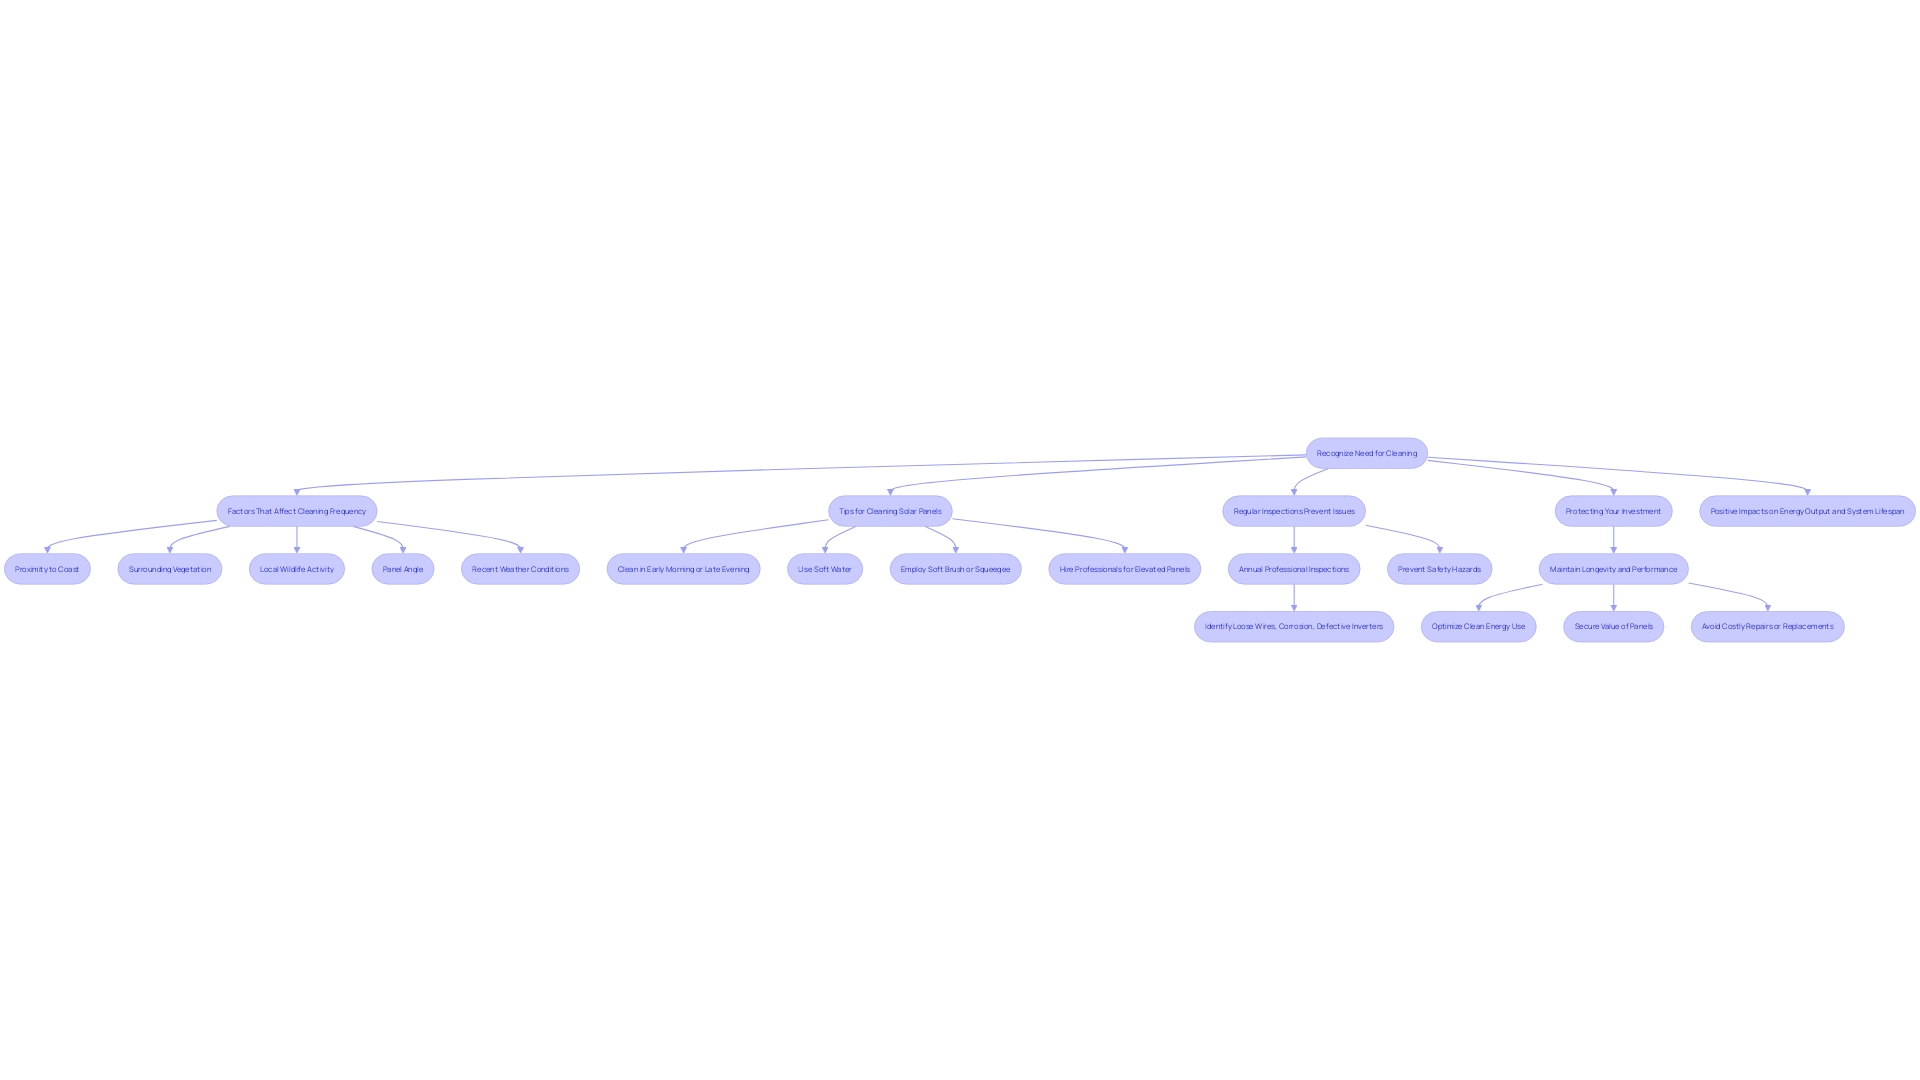This screenshot has height=1080, width=1920.
Task: Expand the 'Regular Inspections Prevent Issues' node
Action: [x=1294, y=510]
